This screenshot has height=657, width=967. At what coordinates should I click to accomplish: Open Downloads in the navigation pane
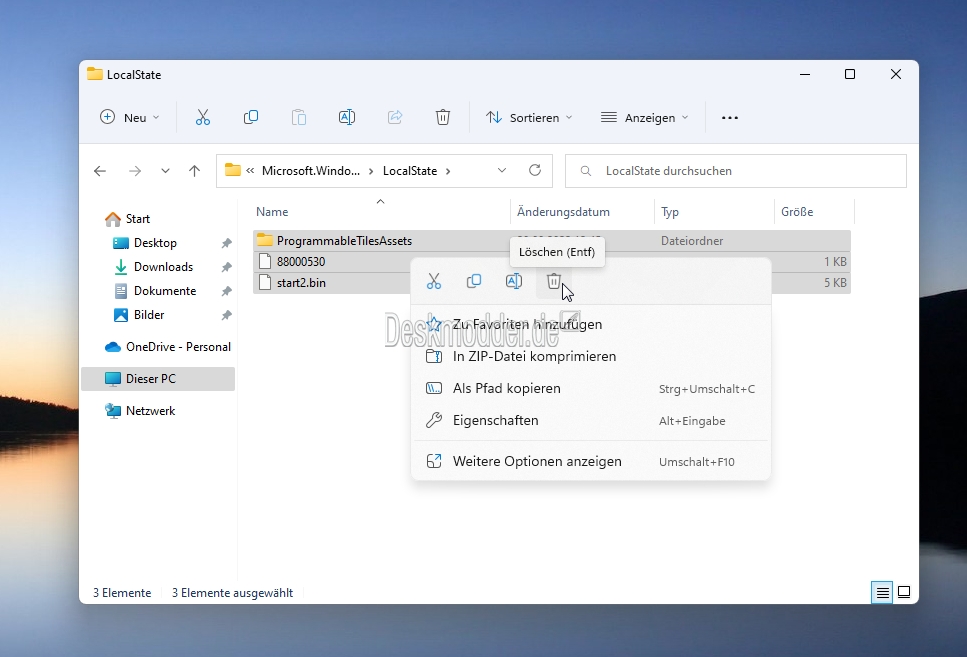(x=163, y=267)
